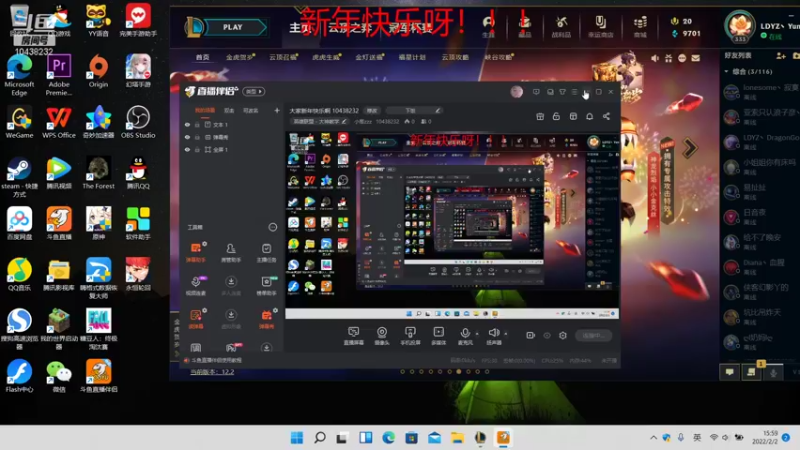Open the orange 弹幕秀 tool
This screenshot has width=800, height=450.
click(266, 318)
